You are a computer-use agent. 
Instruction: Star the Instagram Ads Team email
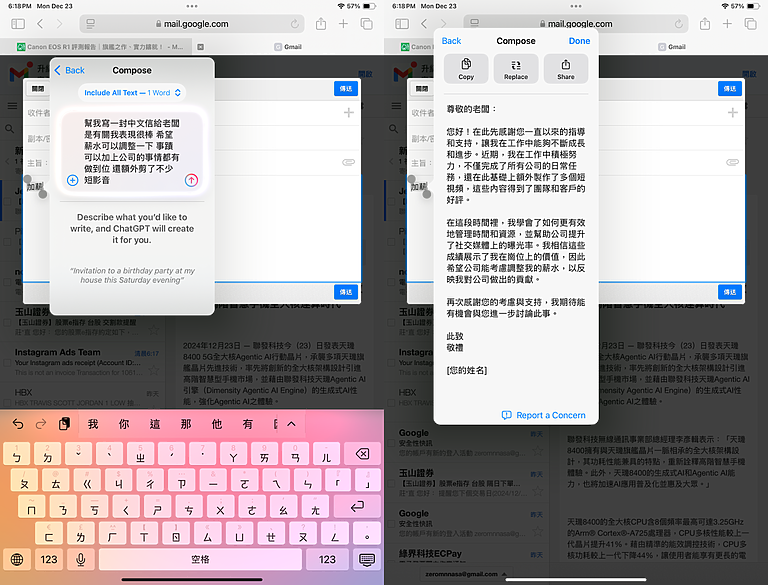pyautogui.click(x=154, y=370)
